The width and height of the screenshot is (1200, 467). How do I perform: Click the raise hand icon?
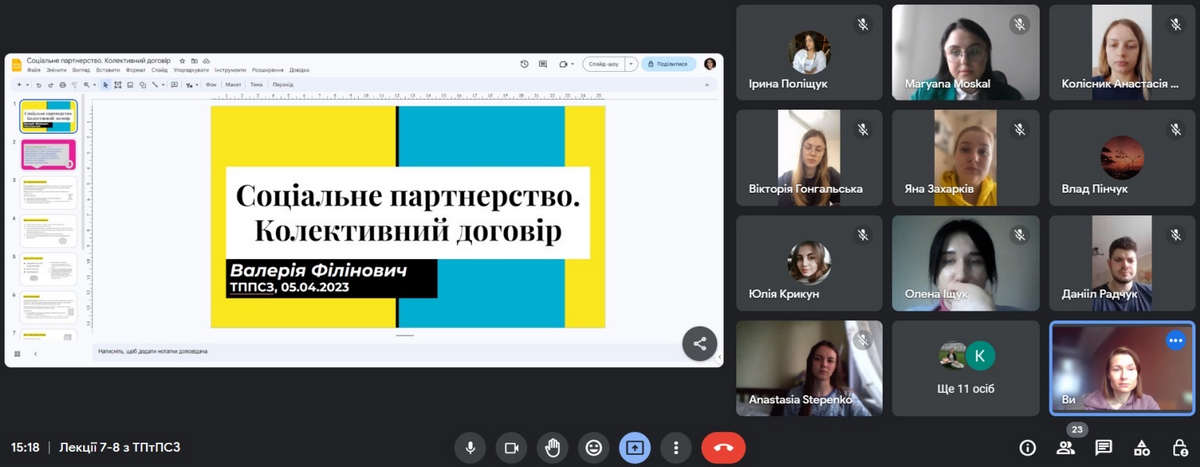(x=552, y=448)
